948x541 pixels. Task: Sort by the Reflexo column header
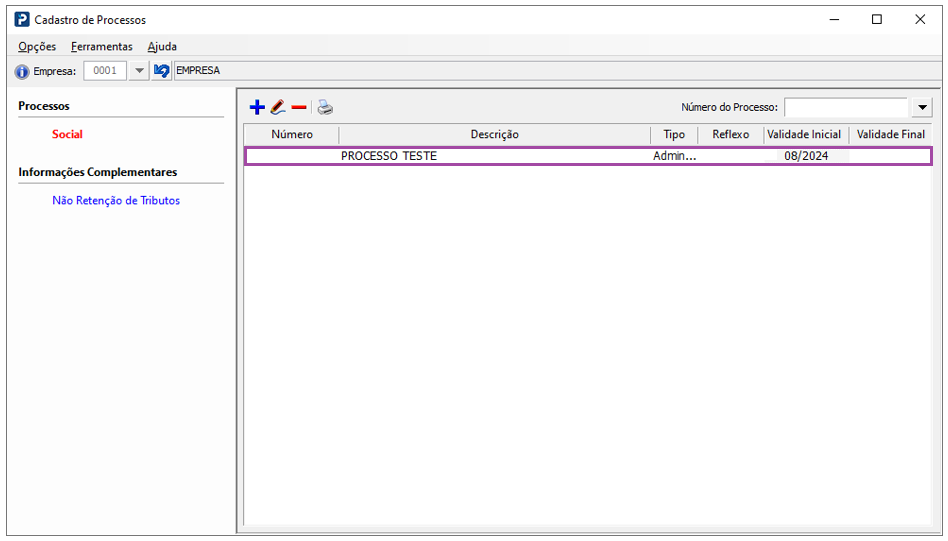(730, 135)
